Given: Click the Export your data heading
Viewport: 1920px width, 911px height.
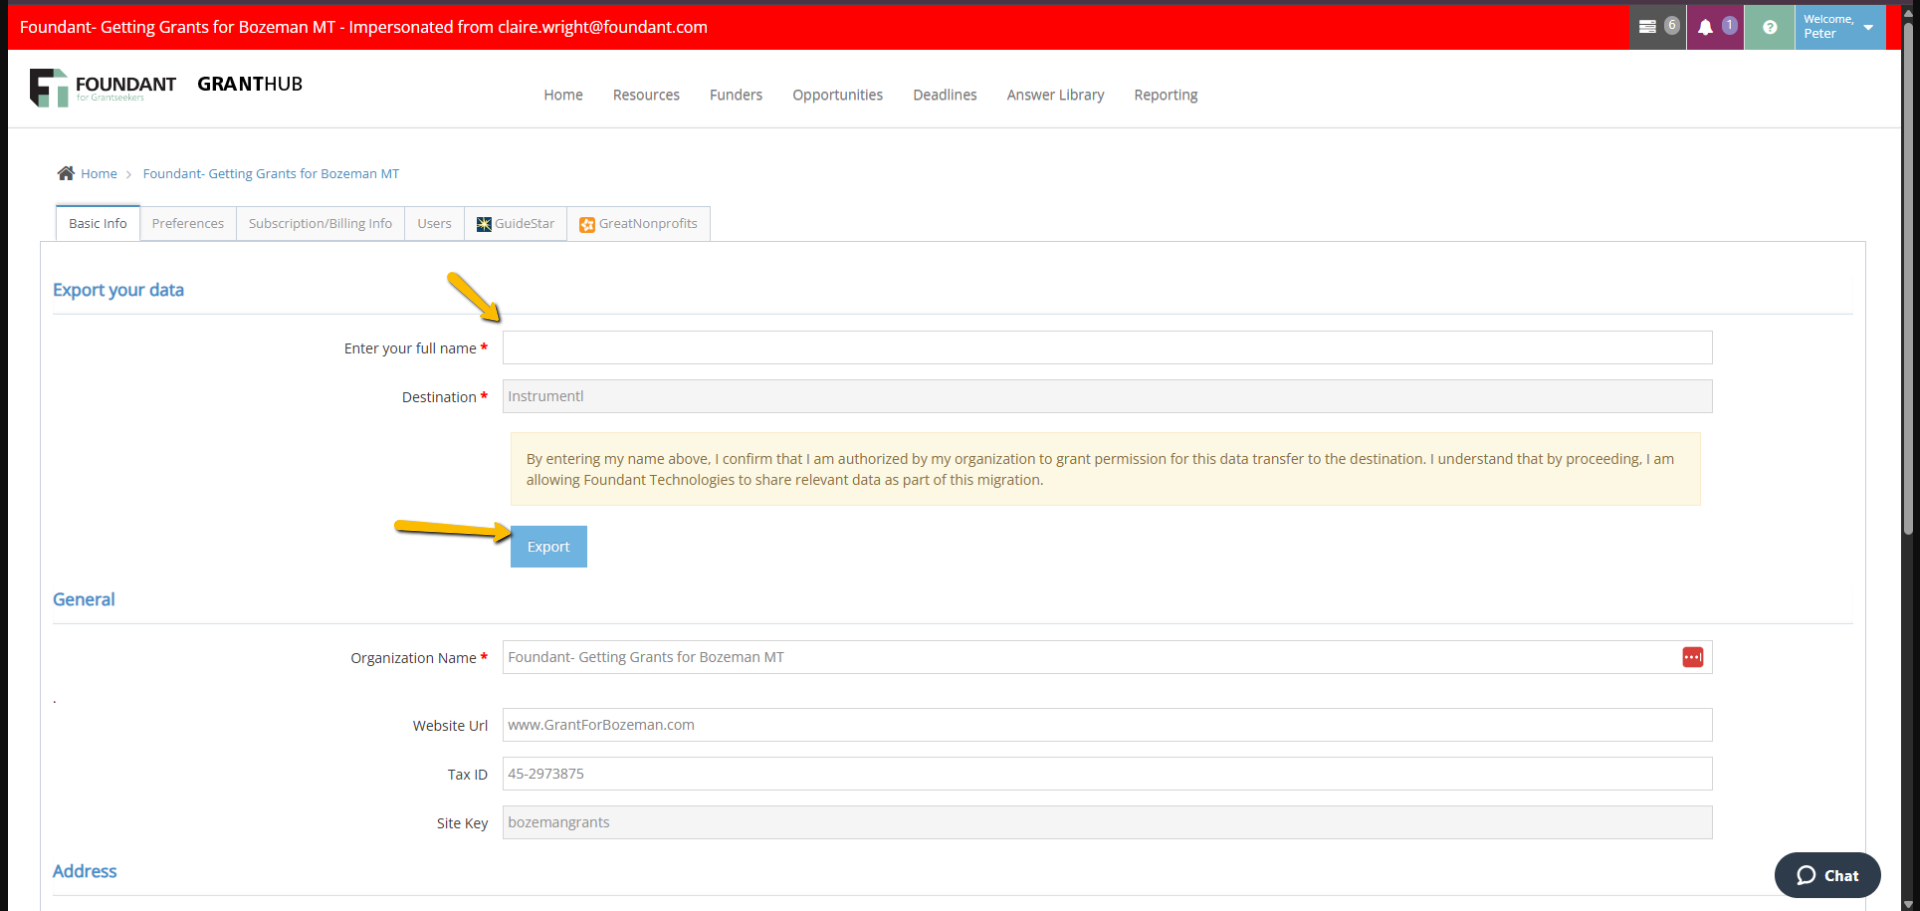Looking at the screenshot, I should point(118,290).
